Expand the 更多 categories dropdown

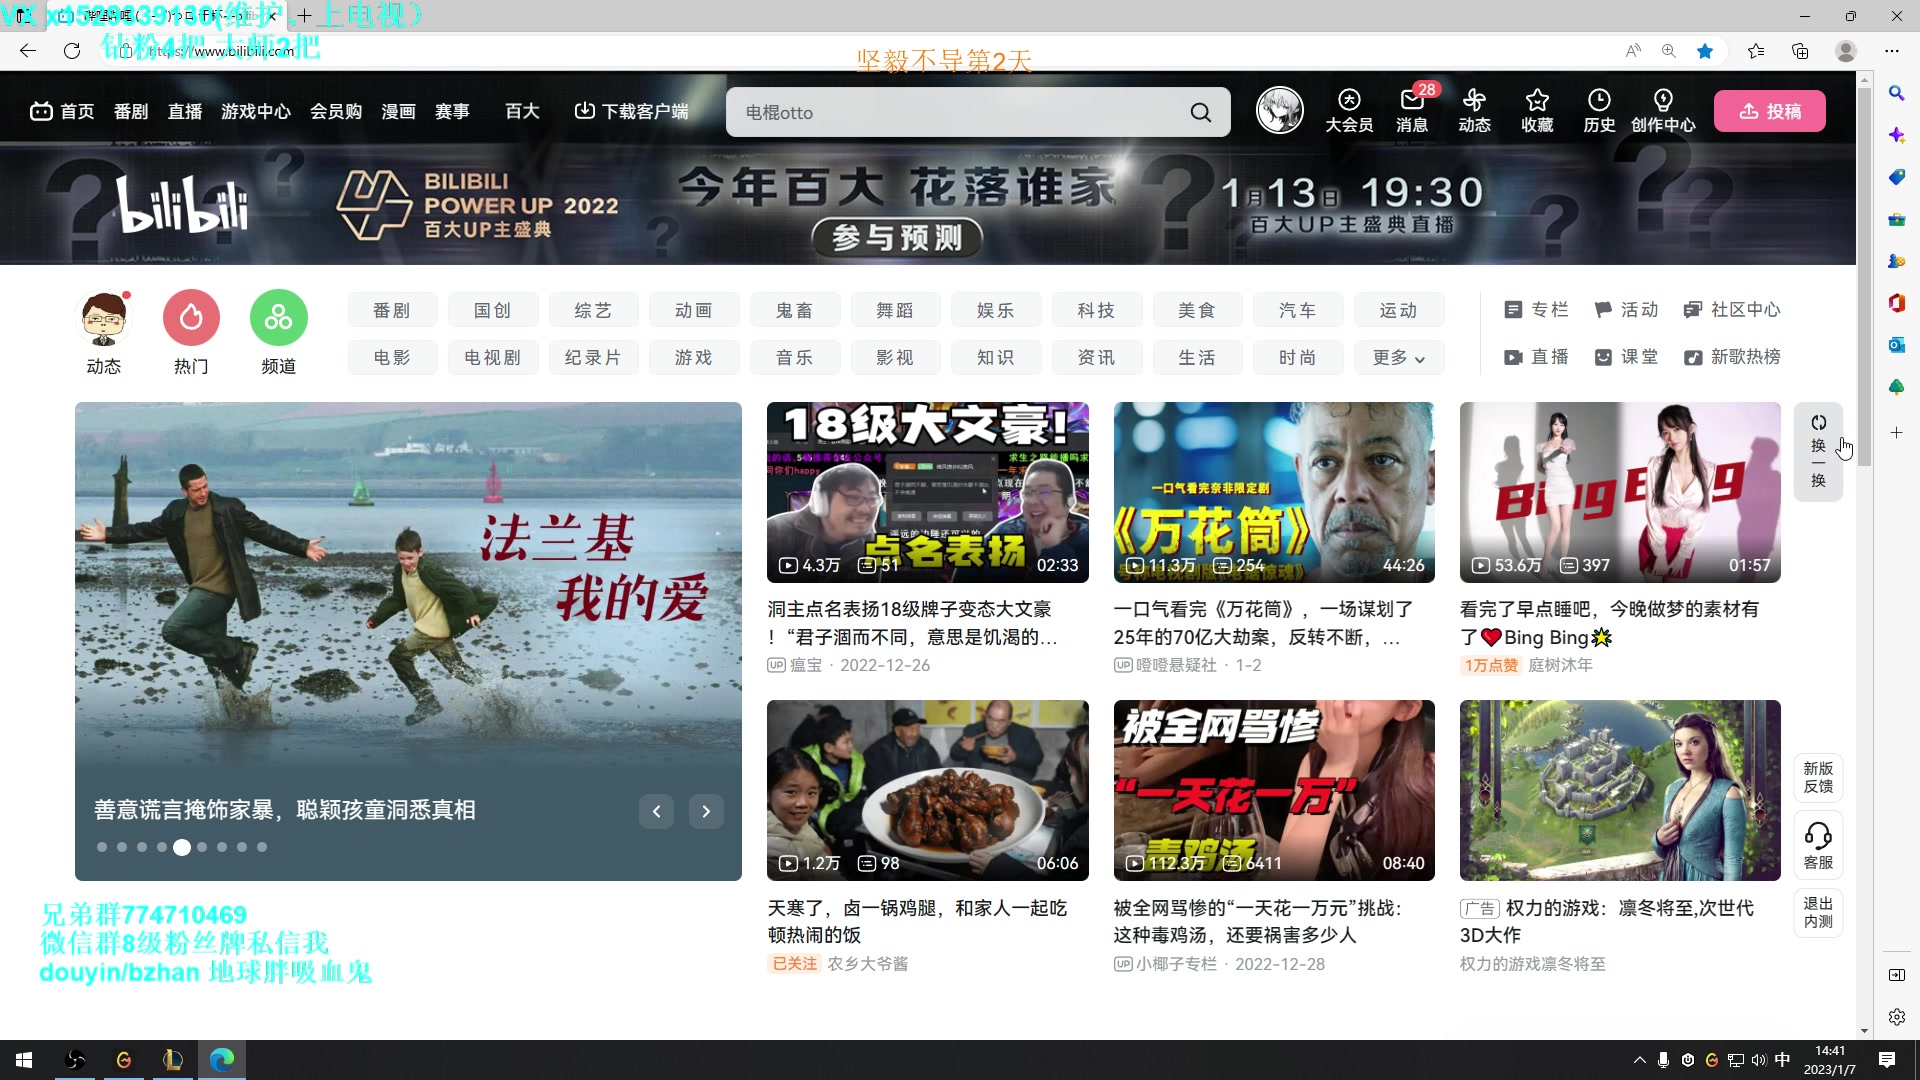pyautogui.click(x=1398, y=357)
